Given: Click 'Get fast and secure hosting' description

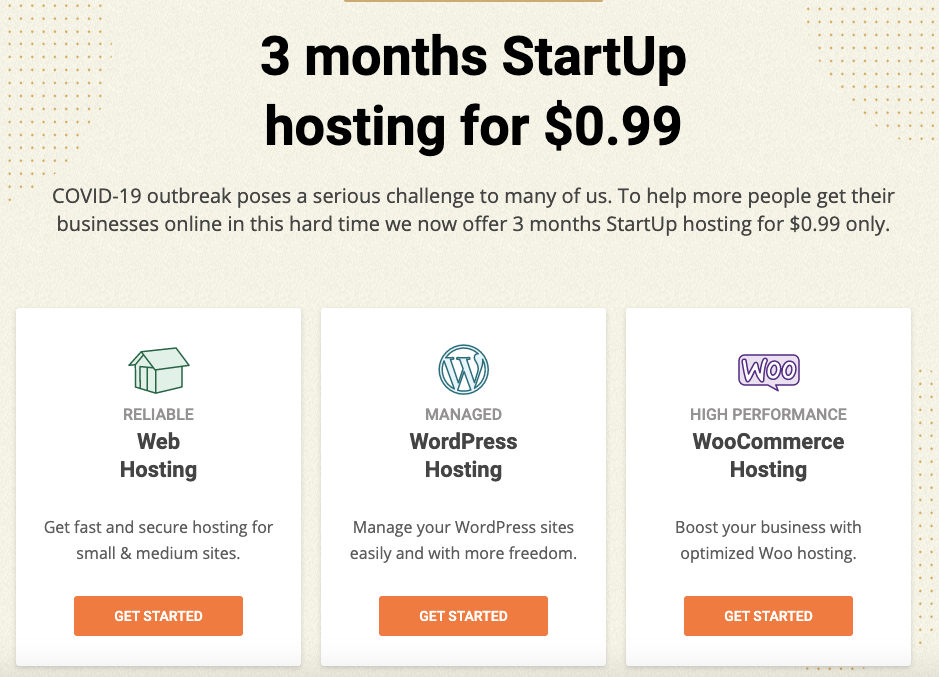Looking at the screenshot, I should click(158, 540).
